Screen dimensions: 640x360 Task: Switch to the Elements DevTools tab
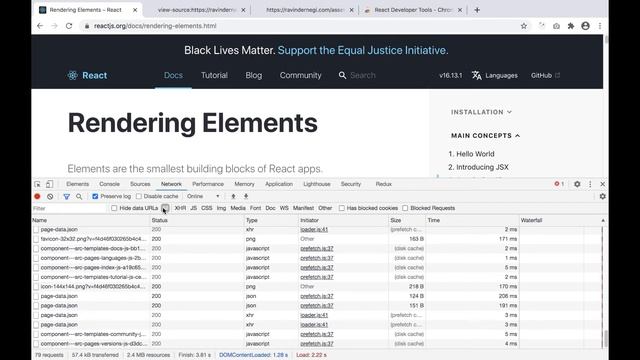[x=78, y=184]
